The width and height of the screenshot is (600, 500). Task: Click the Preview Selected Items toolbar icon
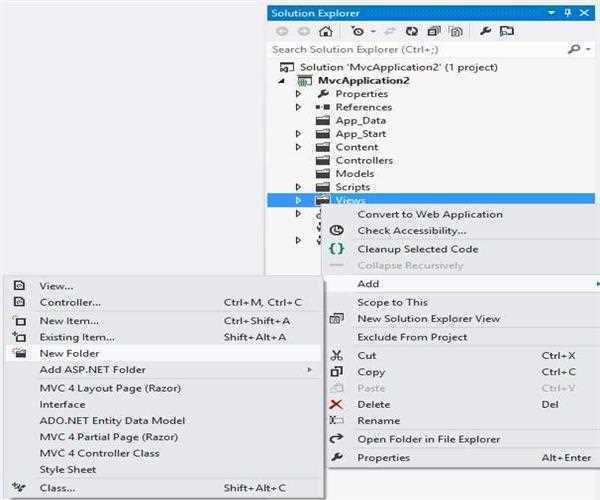(506, 31)
